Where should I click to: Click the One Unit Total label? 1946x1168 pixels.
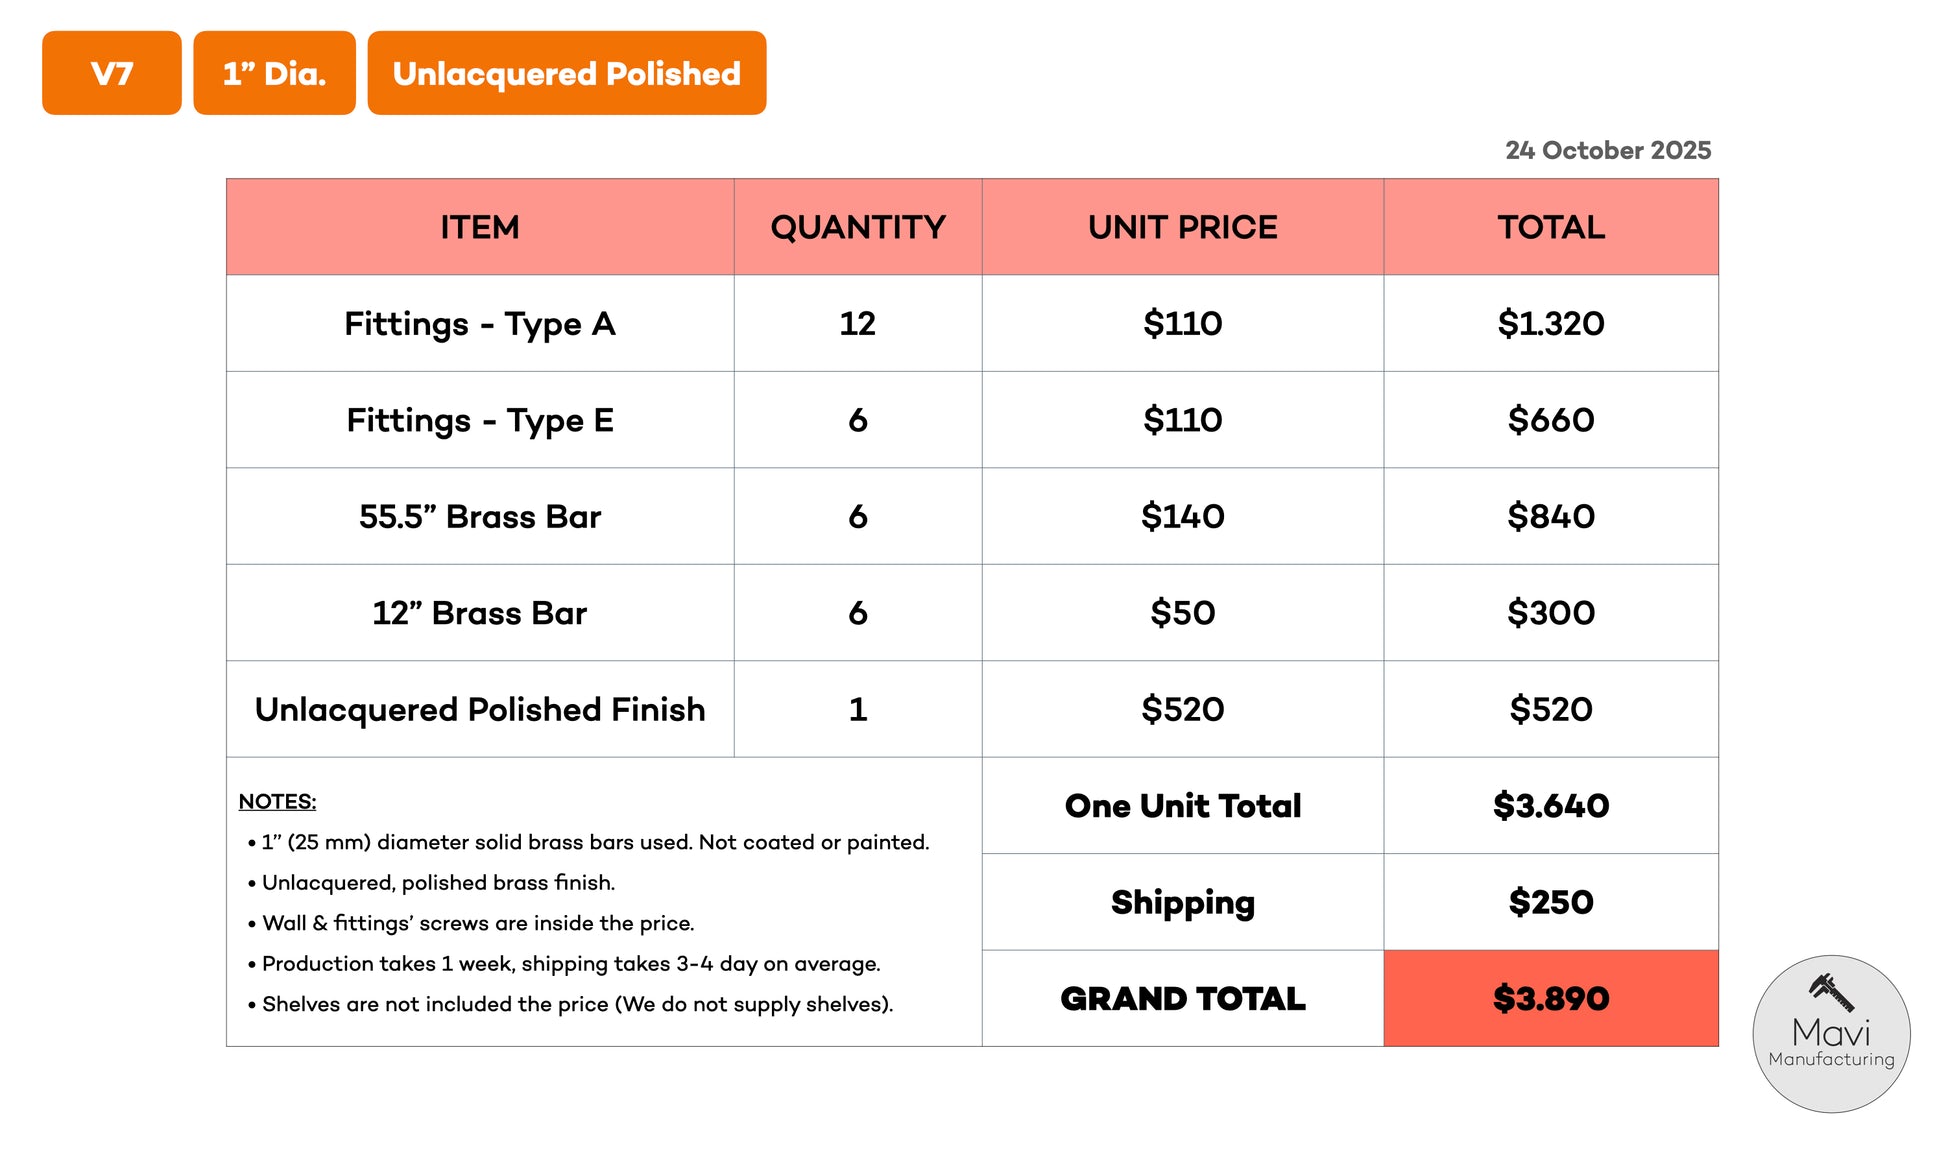1182,806
